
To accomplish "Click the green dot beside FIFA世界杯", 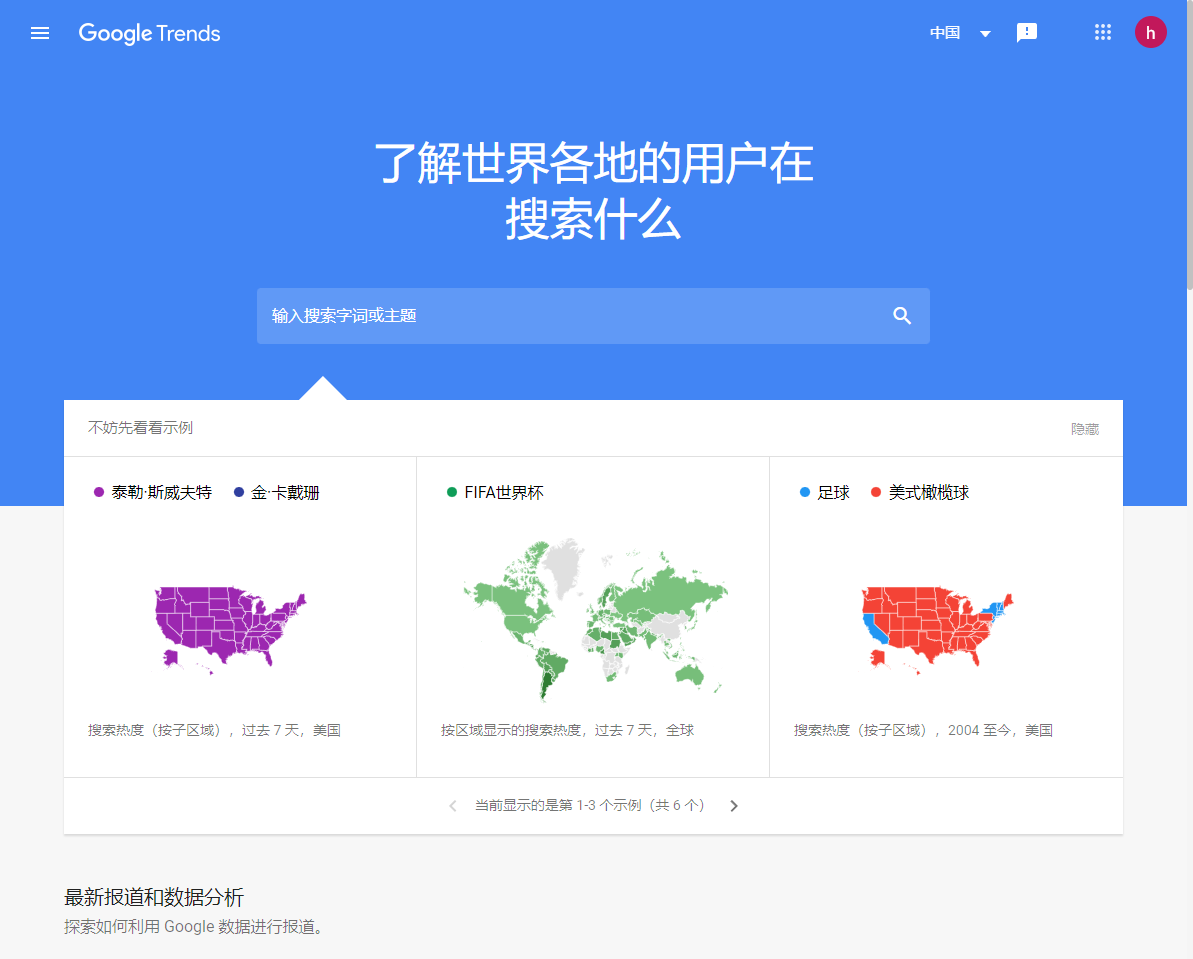I will point(452,492).
